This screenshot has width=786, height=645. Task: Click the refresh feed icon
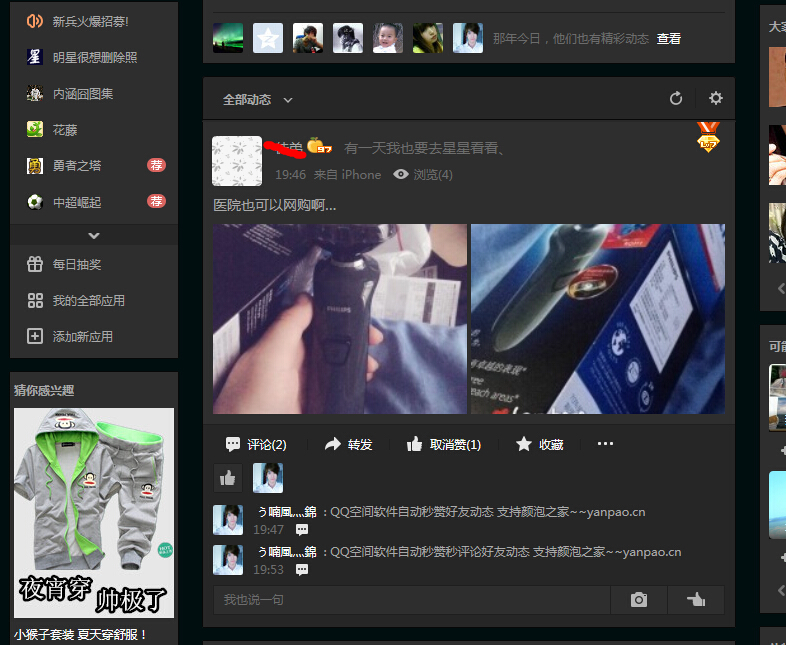click(676, 99)
